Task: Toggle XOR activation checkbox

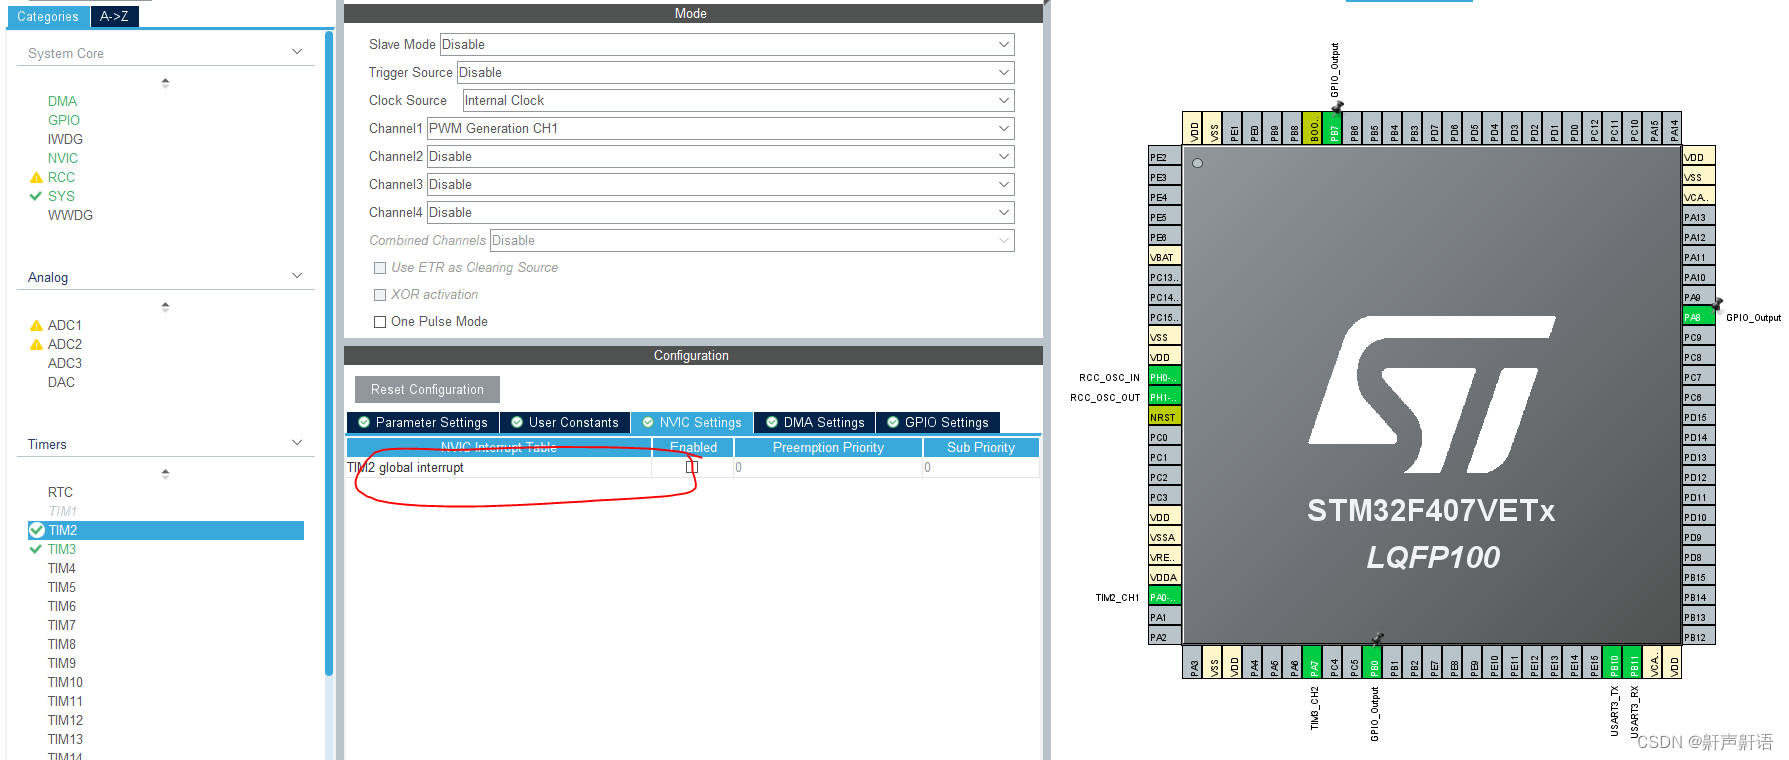Action: [x=380, y=295]
